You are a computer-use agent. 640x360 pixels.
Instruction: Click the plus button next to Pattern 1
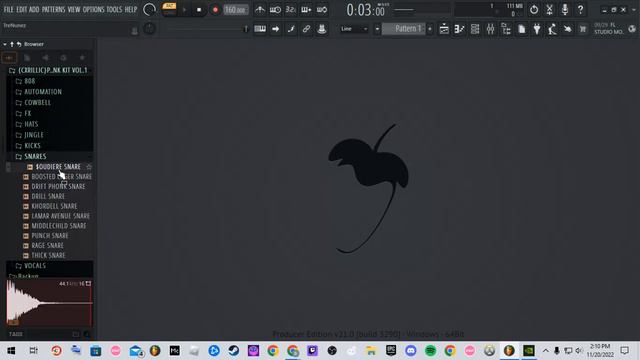tap(430, 29)
